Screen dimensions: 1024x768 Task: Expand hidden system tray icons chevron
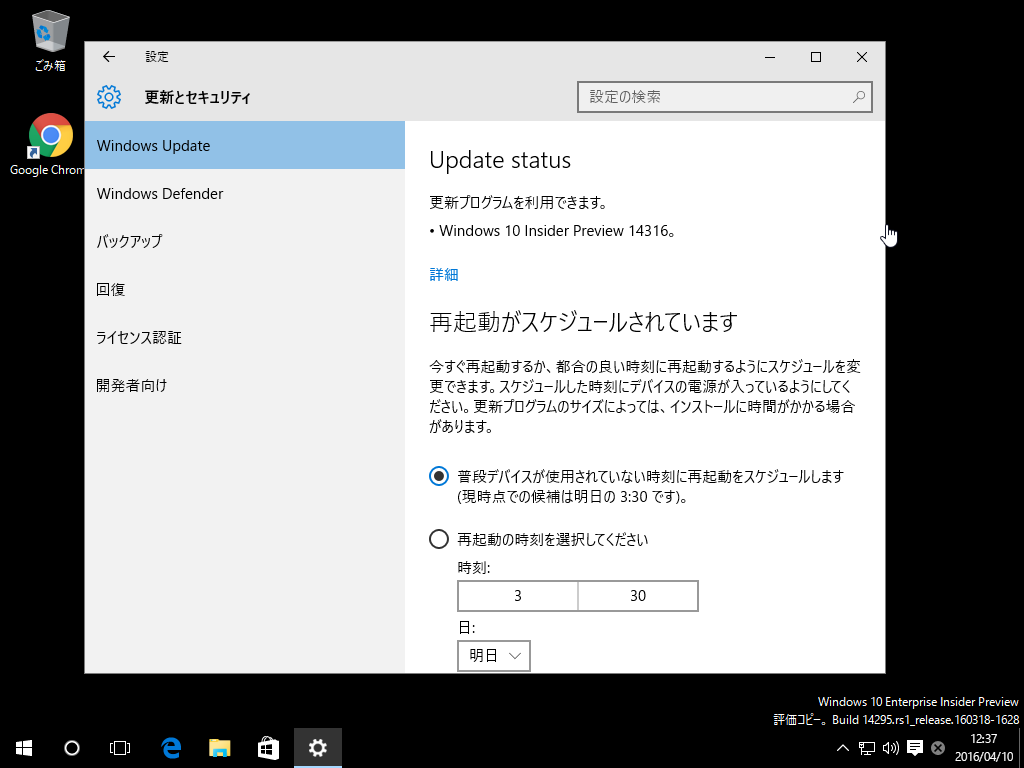coord(842,748)
